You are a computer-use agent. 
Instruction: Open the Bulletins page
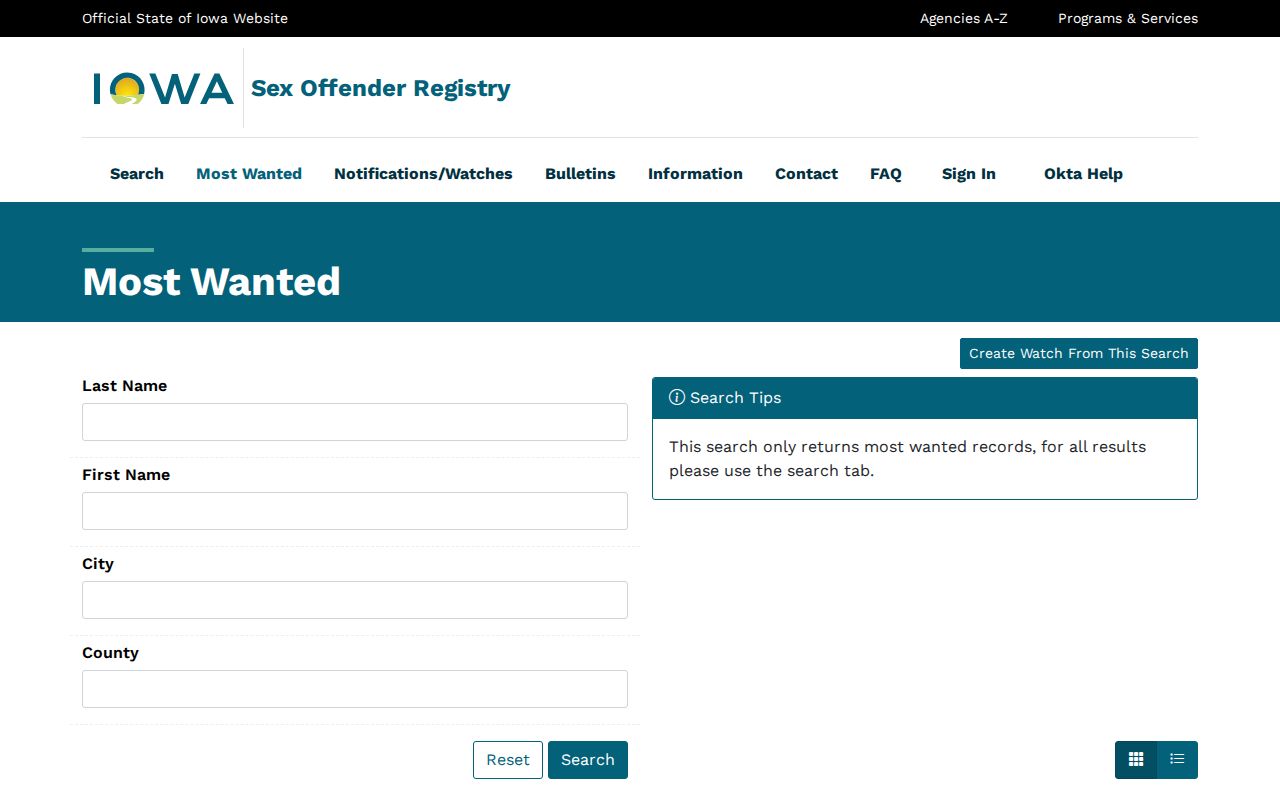coord(580,174)
